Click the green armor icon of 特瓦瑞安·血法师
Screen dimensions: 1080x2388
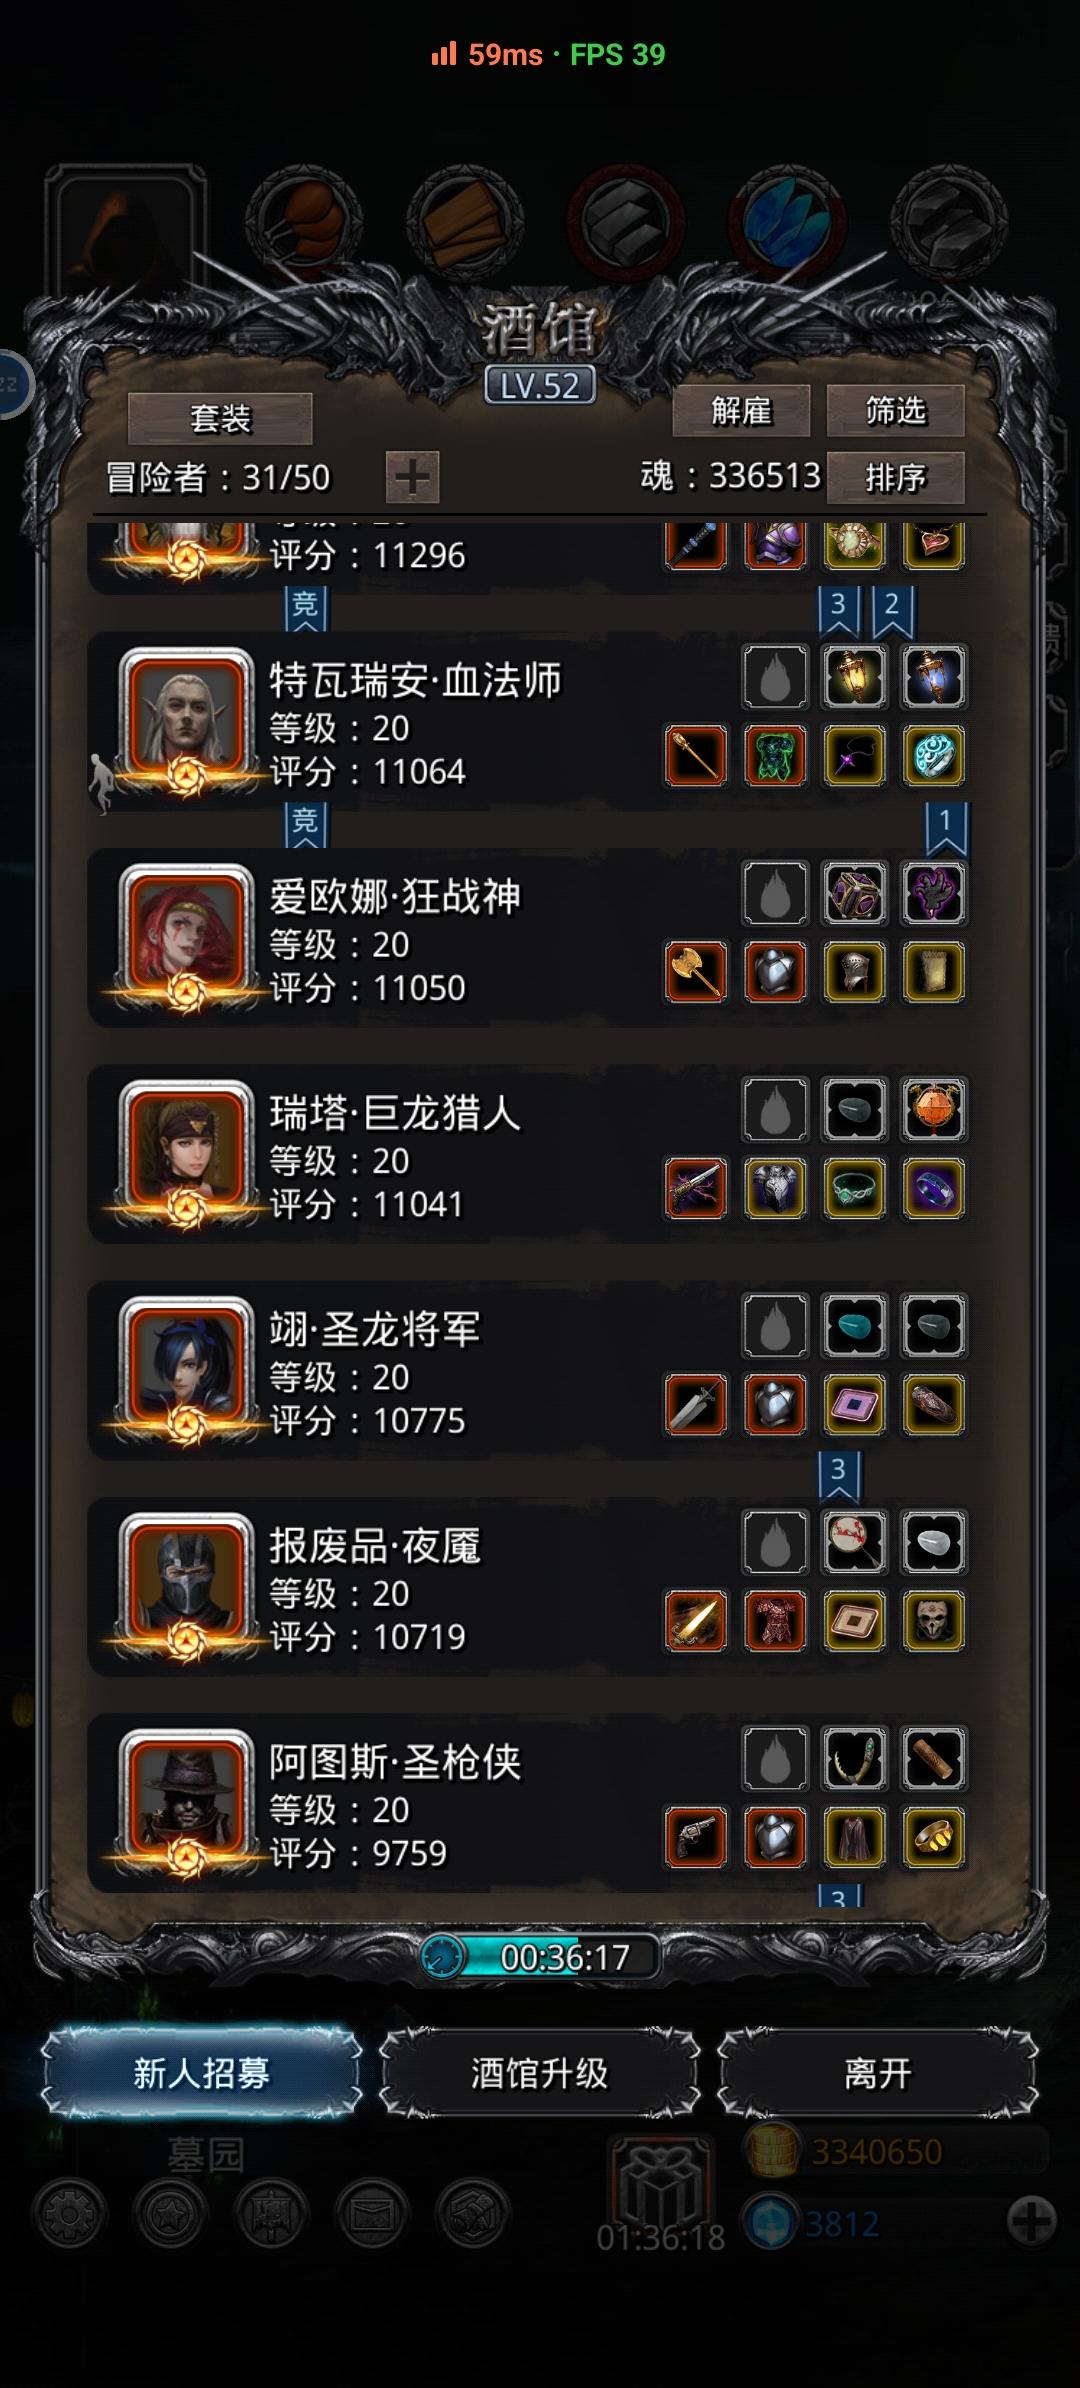click(775, 755)
